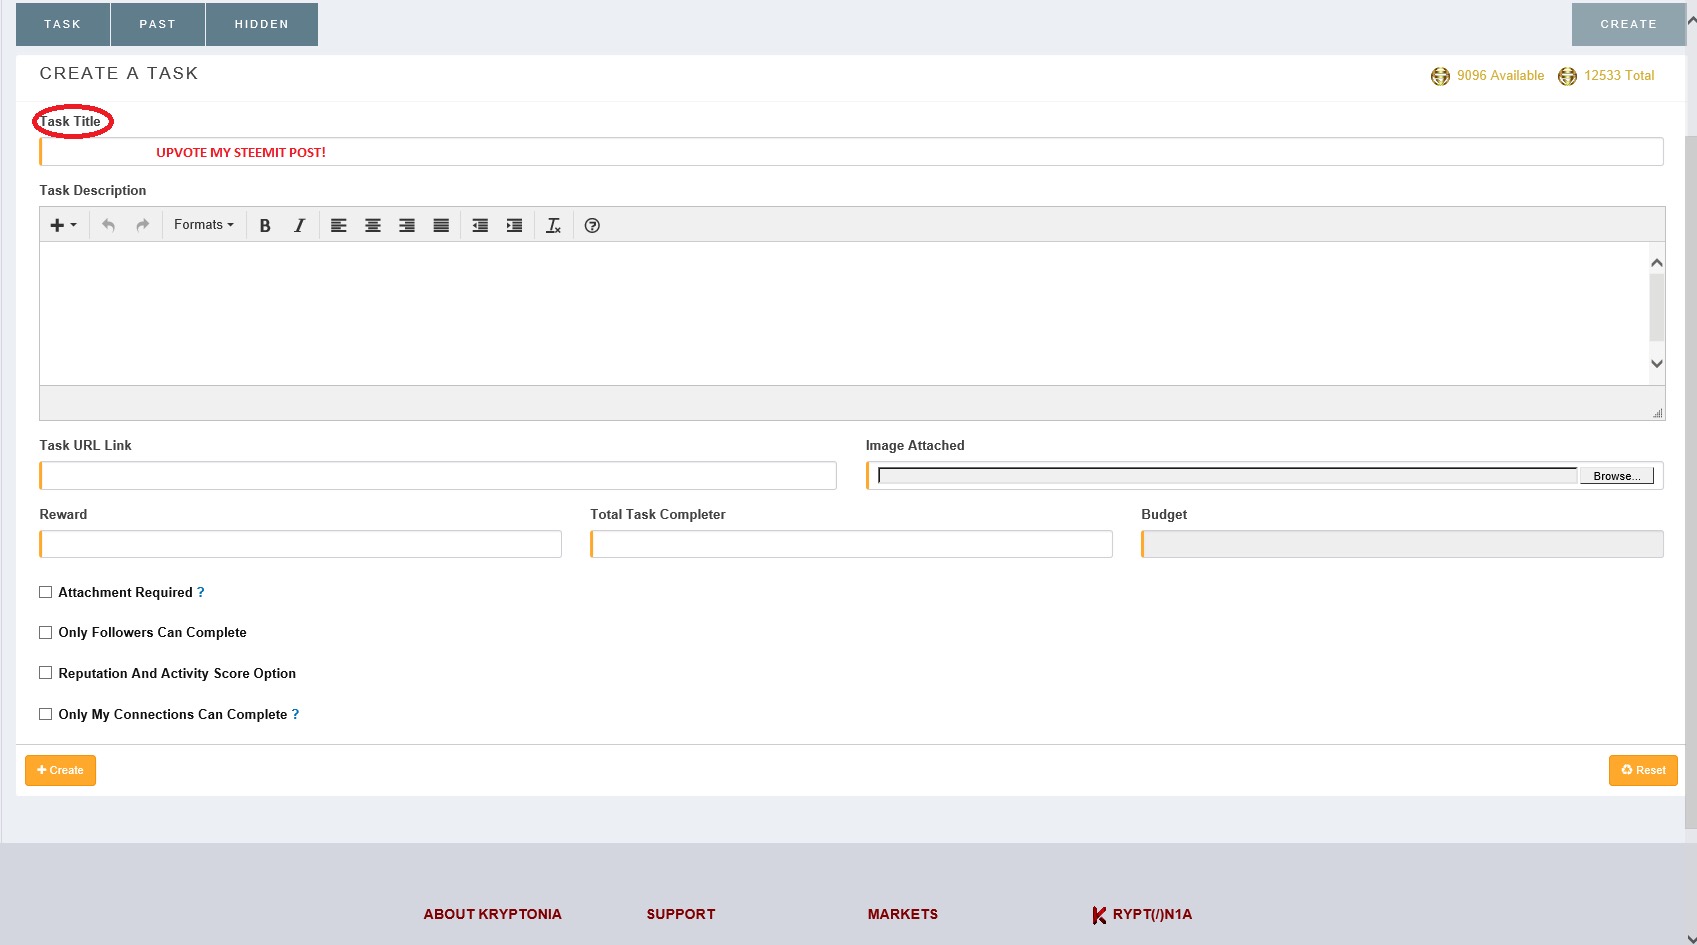The width and height of the screenshot is (1697, 945).
Task: Click the undo arrow icon
Action: [109, 225]
